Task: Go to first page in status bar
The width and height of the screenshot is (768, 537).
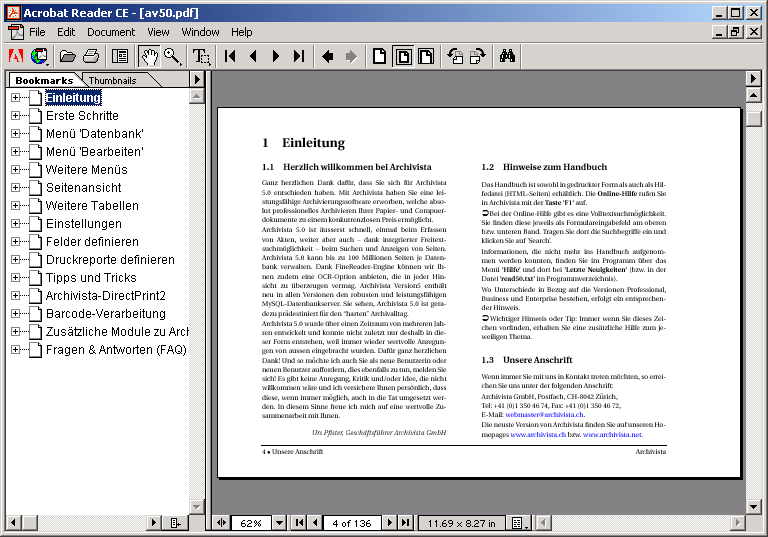Action: (x=299, y=523)
